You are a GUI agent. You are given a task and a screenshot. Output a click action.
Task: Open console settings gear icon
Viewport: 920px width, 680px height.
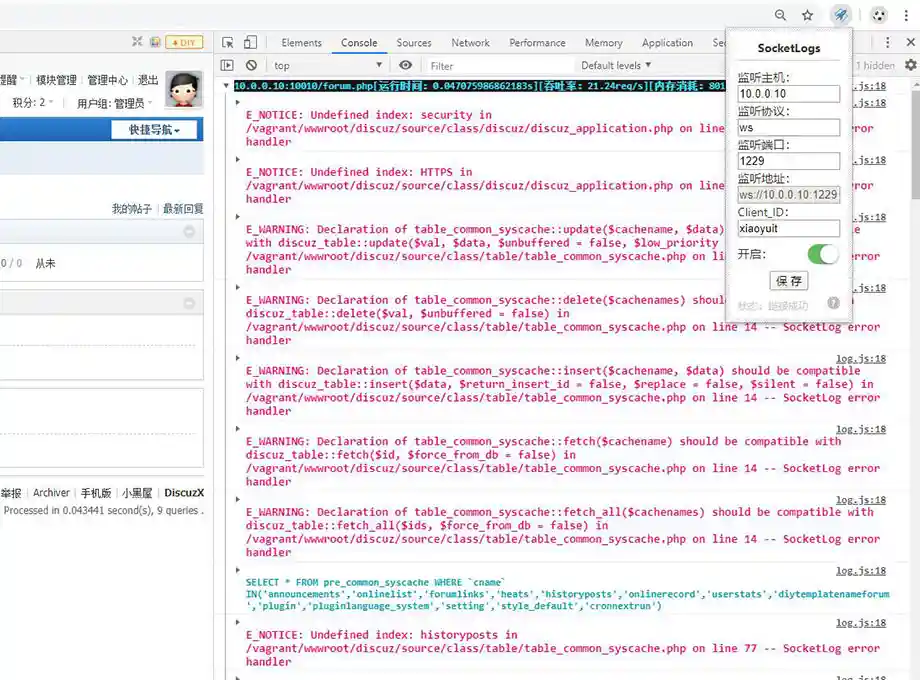pyautogui.click(x=910, y=65)
